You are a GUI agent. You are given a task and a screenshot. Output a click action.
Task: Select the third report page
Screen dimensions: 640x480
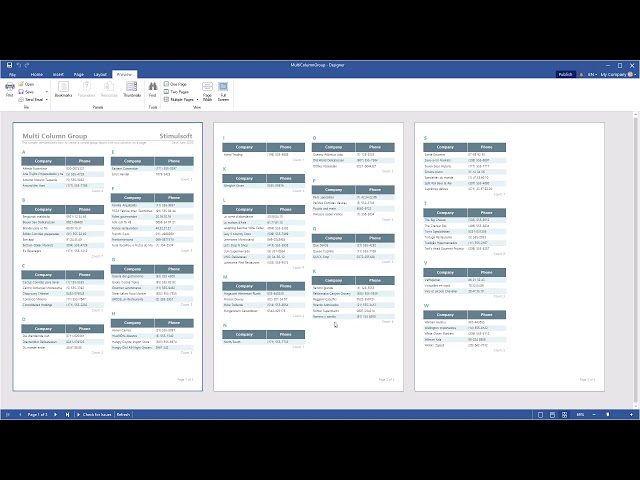509,257
